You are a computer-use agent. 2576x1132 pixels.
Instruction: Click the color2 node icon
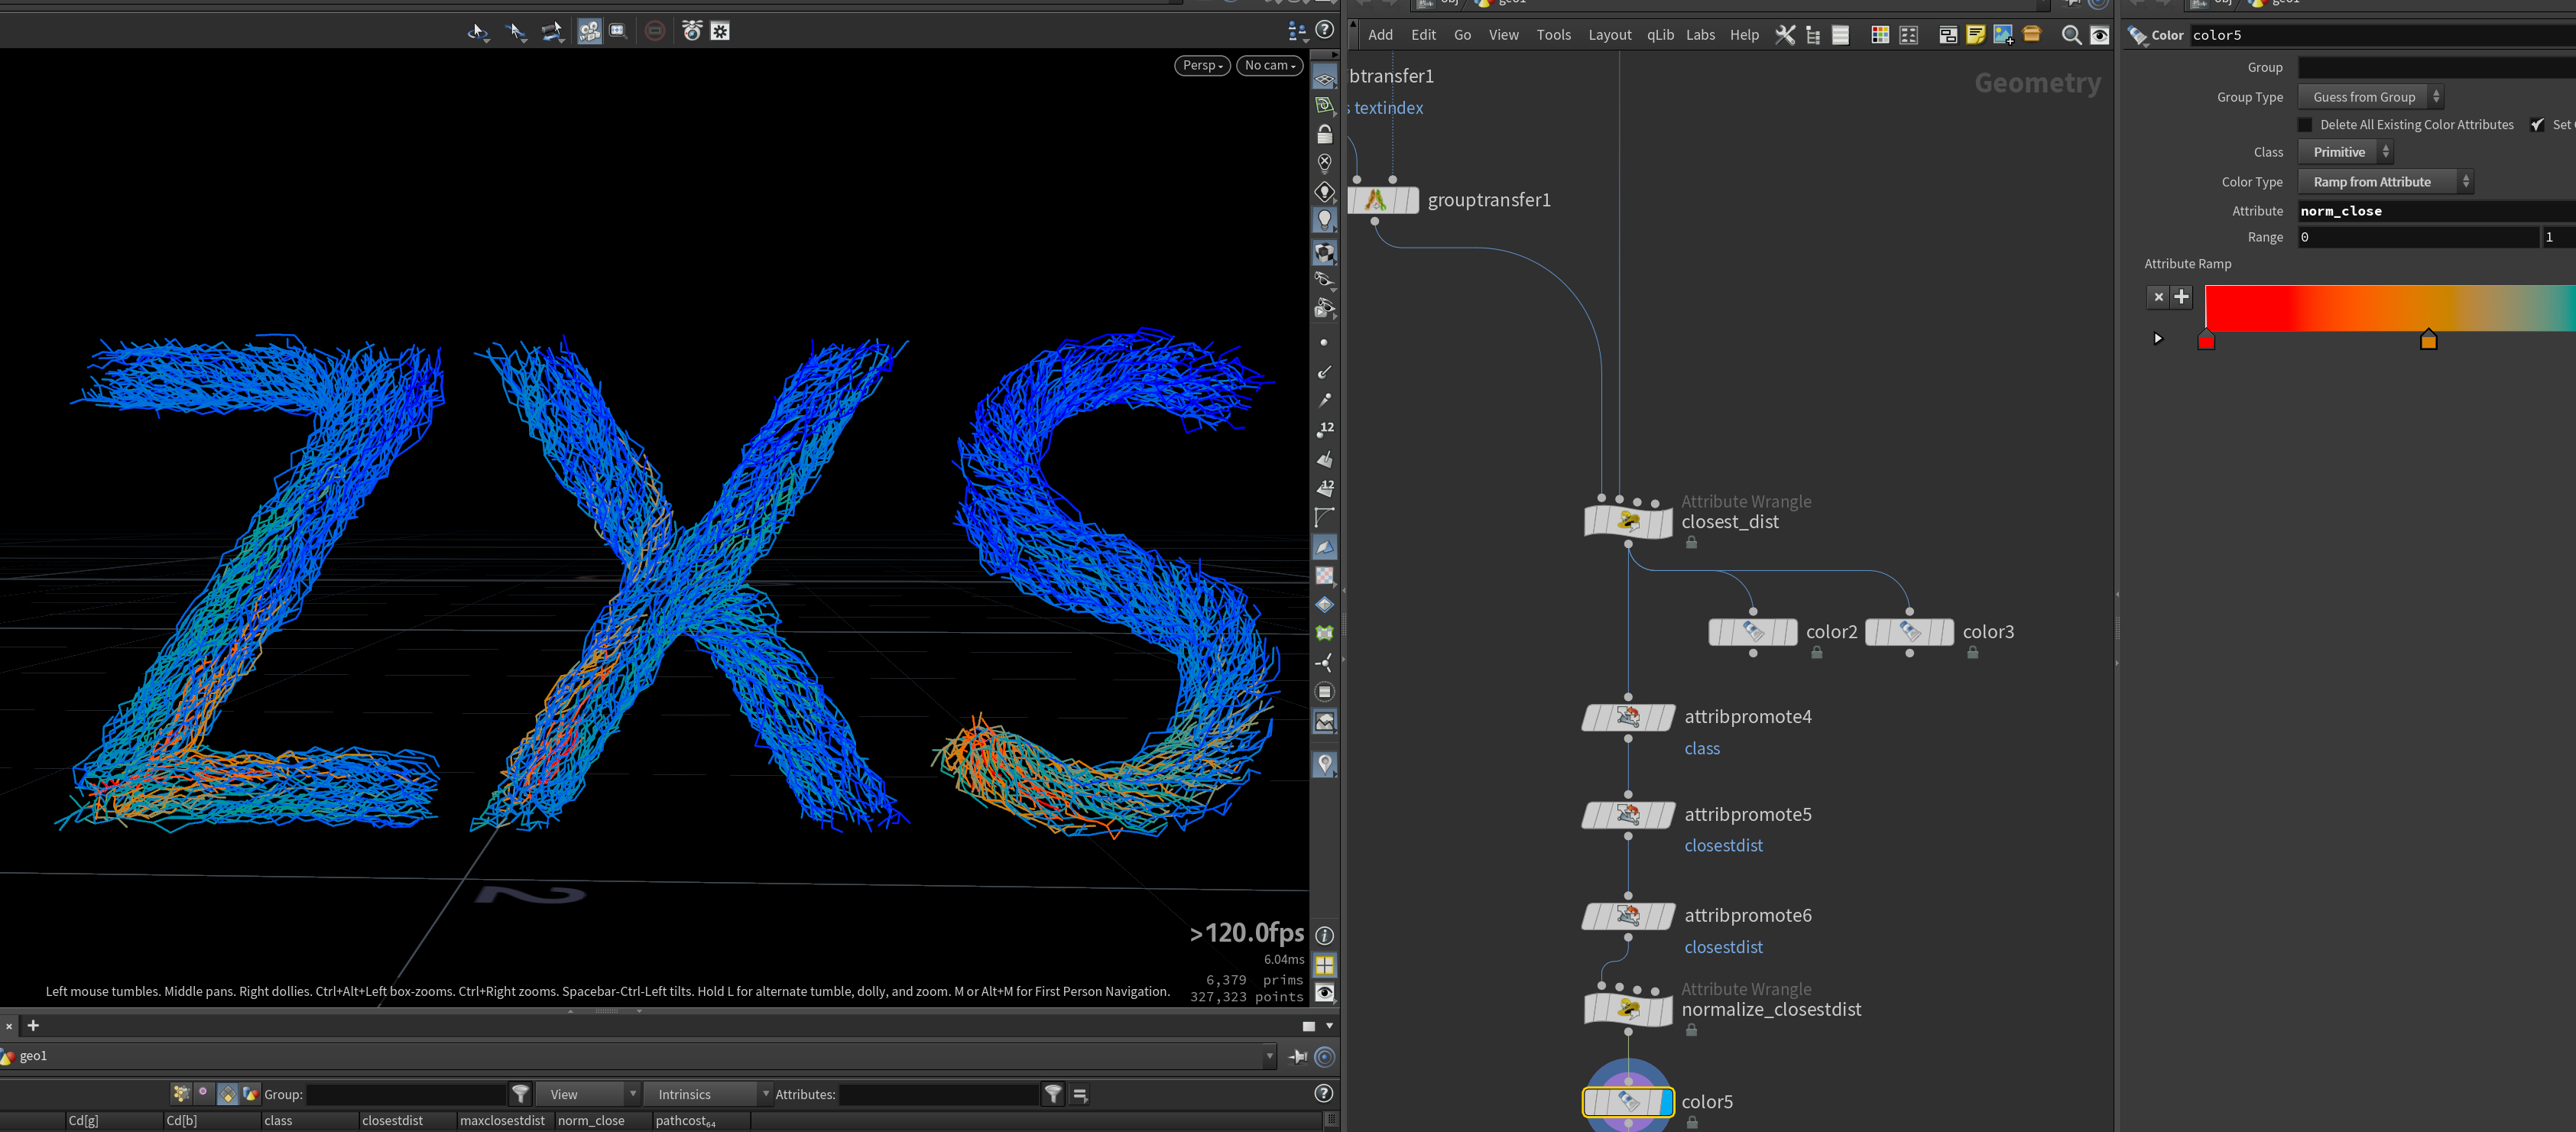(x=1753, y=632)
